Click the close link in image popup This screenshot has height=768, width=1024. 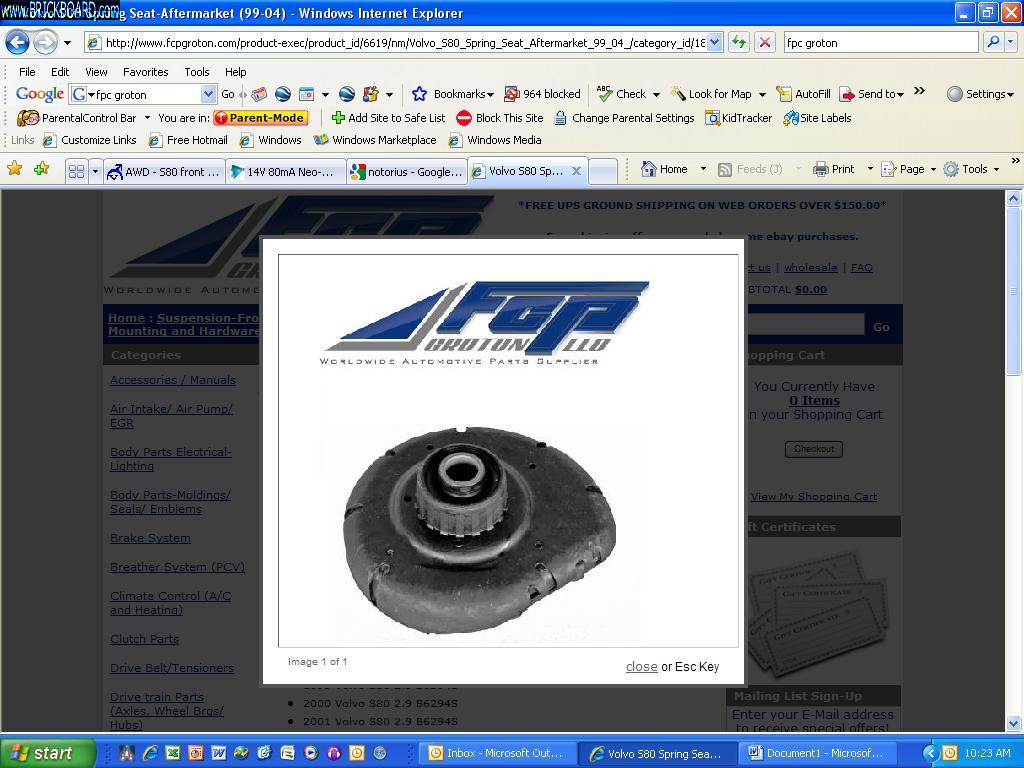(641, 666)
